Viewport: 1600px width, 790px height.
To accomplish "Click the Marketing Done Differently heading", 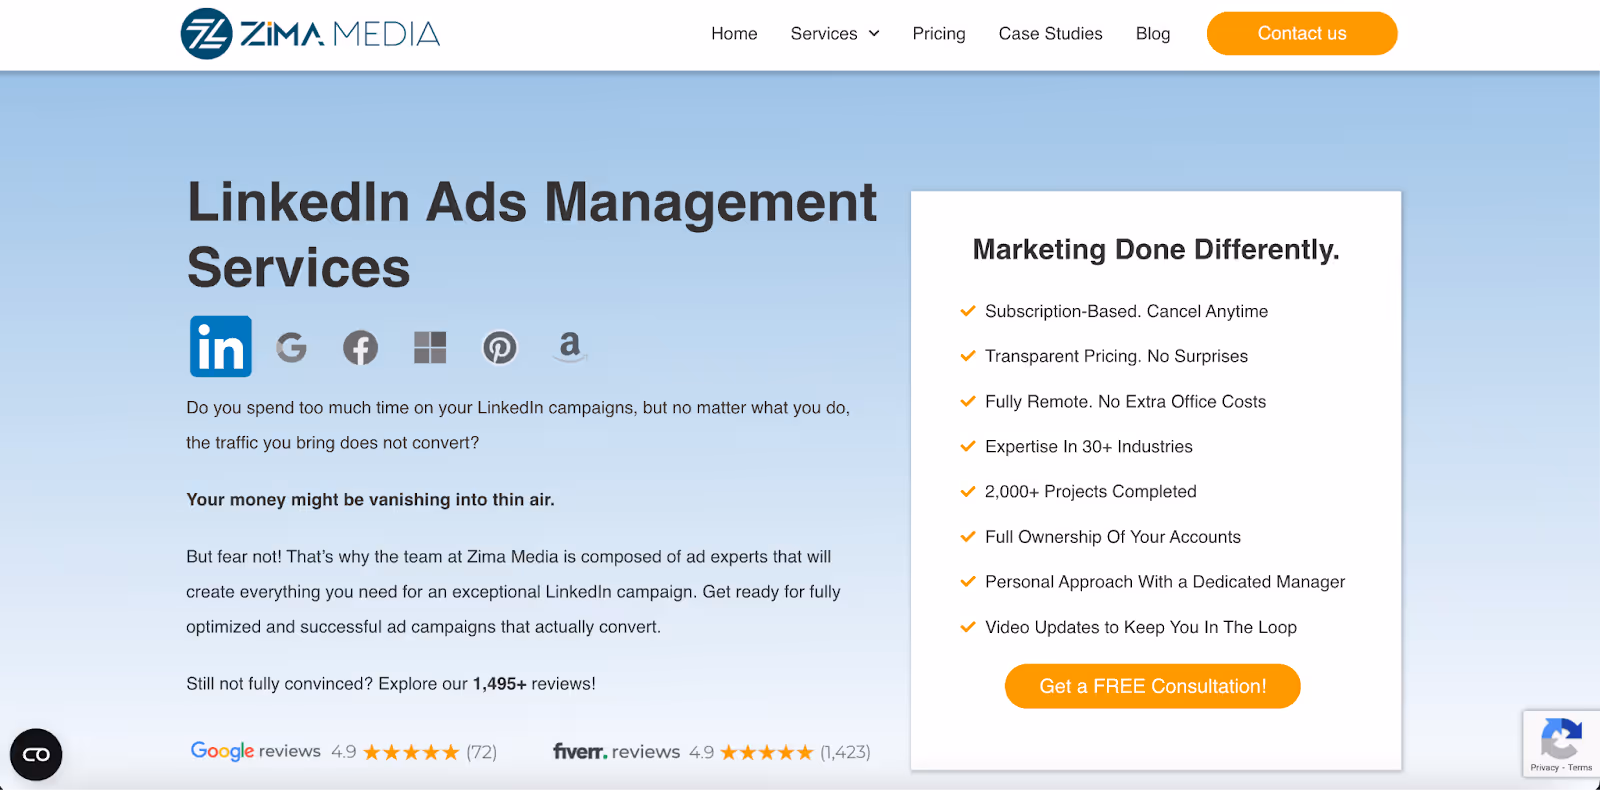I will (1156, 249).
